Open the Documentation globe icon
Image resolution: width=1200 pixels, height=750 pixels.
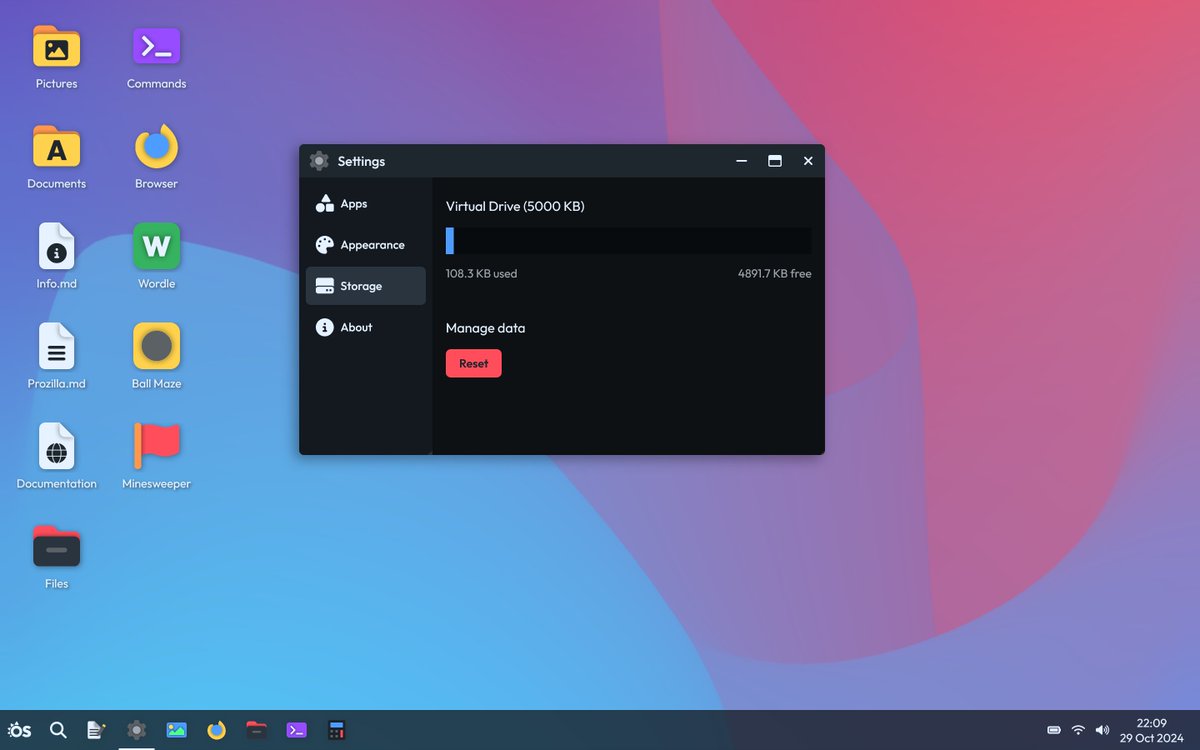[x=56, y=447]
